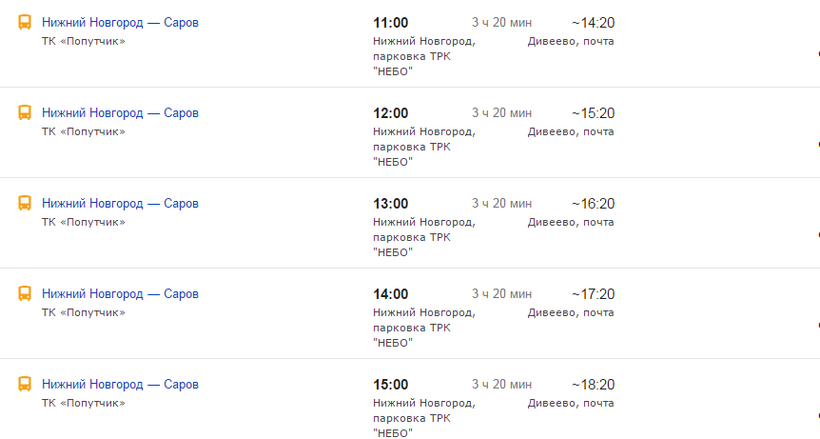The width and height of the screenshot is (820, 439).
Task: Click the 3 ч 20 мин duration at 13:00
Action: tap(502, 203)
